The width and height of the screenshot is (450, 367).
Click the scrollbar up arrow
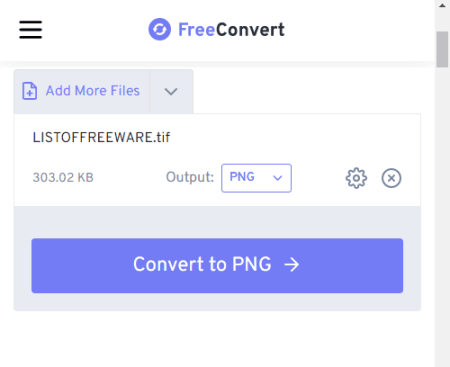click(x=442, y=6)
